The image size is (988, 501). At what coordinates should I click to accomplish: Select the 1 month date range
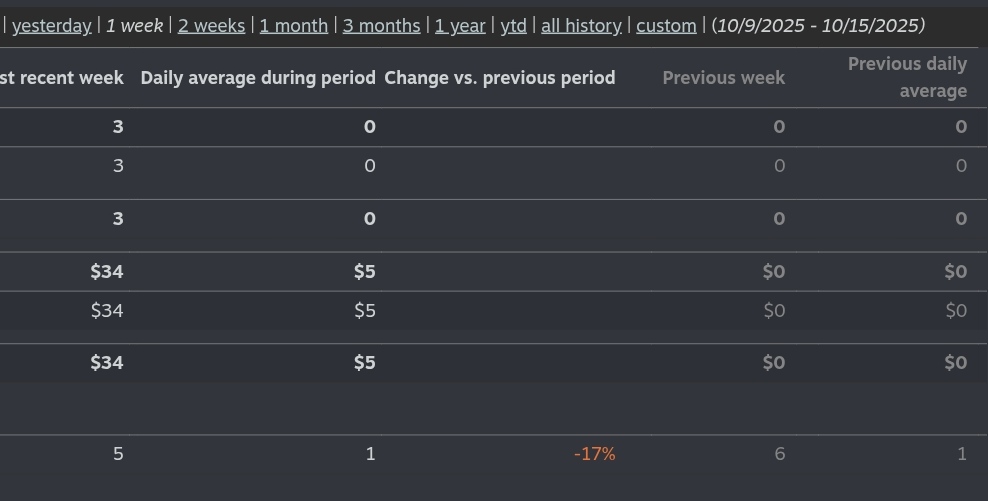coord(294,26)
